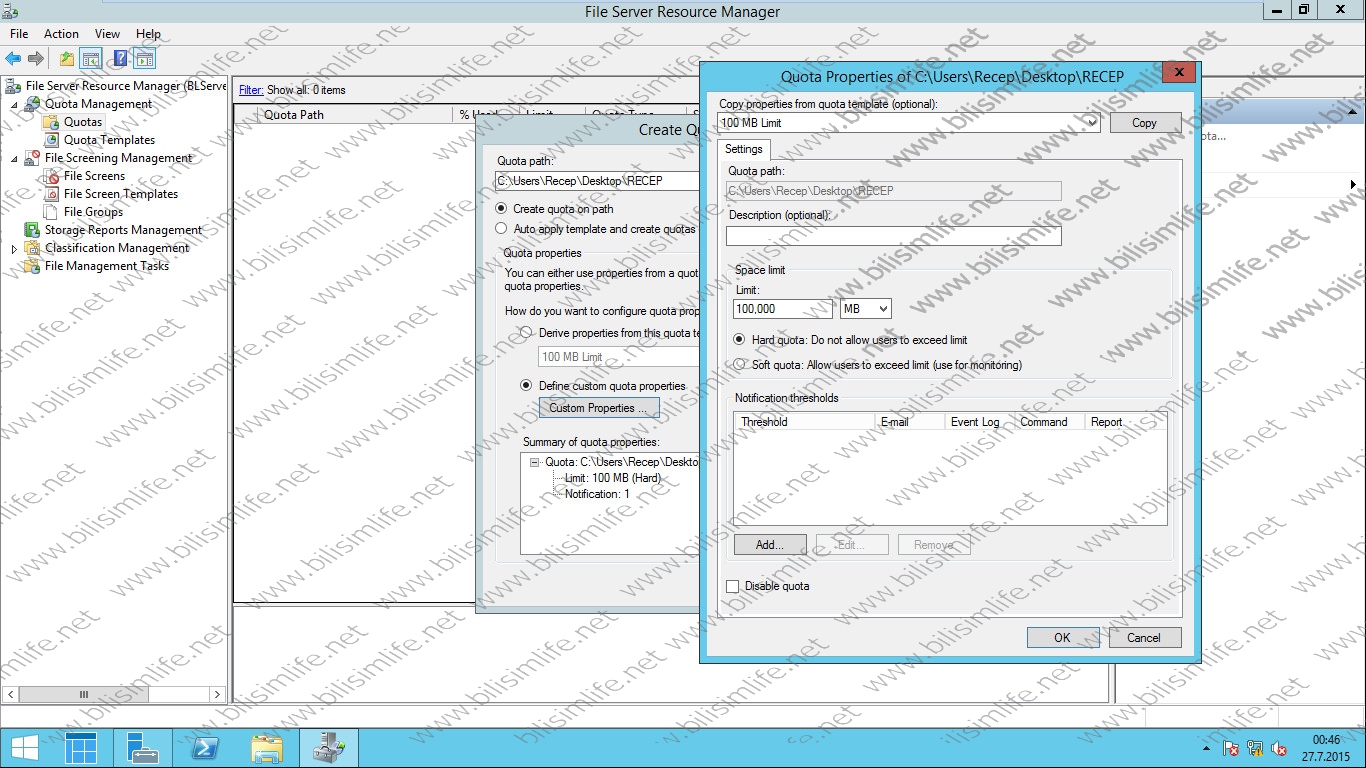The image size is (1366, 768).
Task: Open the Storage Reports Management node icon
Action: (x=33, y=230)
